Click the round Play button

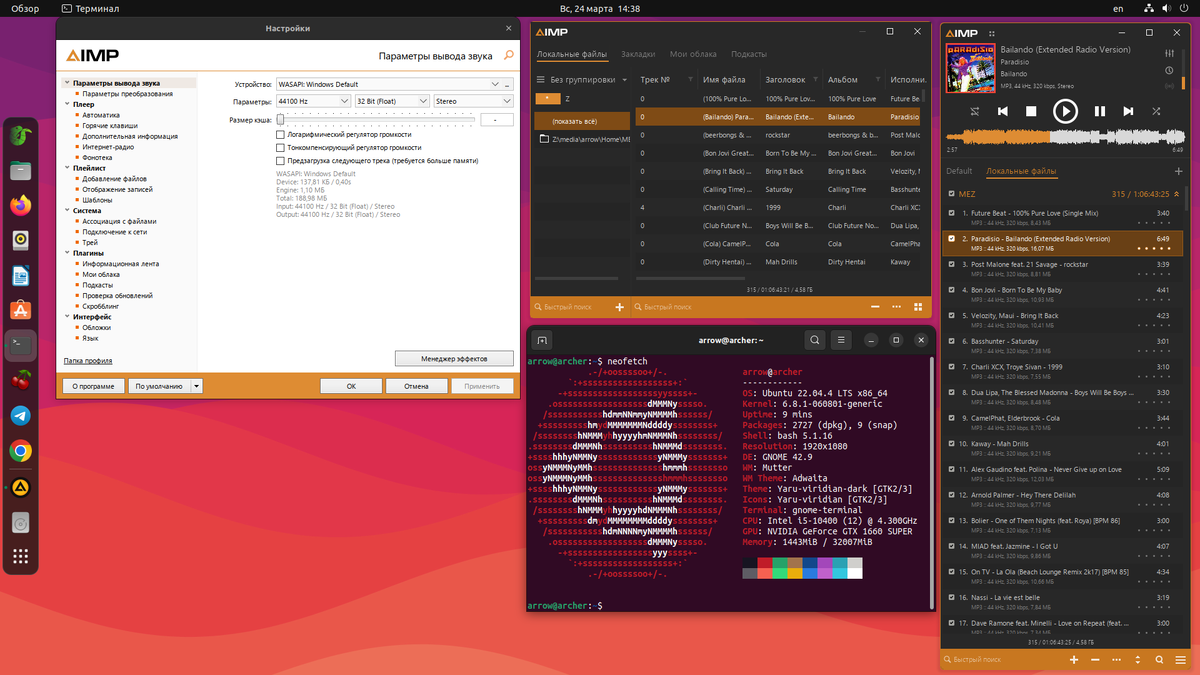[1065, 111]
